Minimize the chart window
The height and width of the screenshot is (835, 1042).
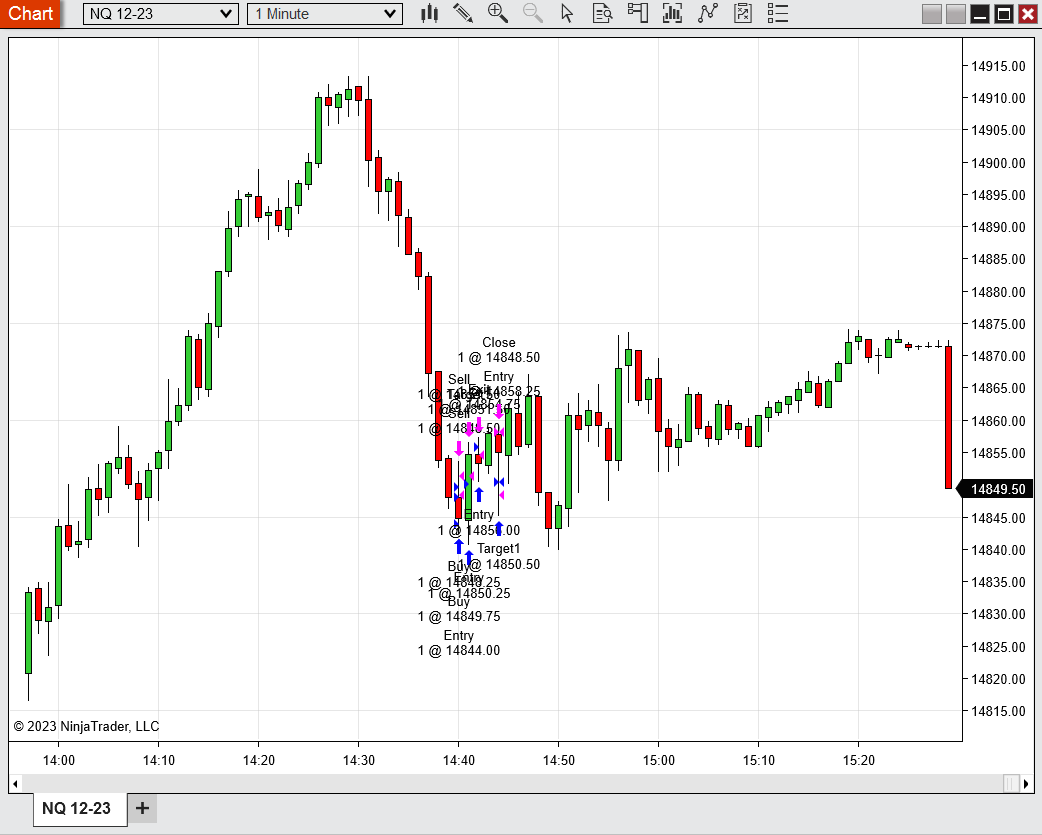tap(980, 14)
